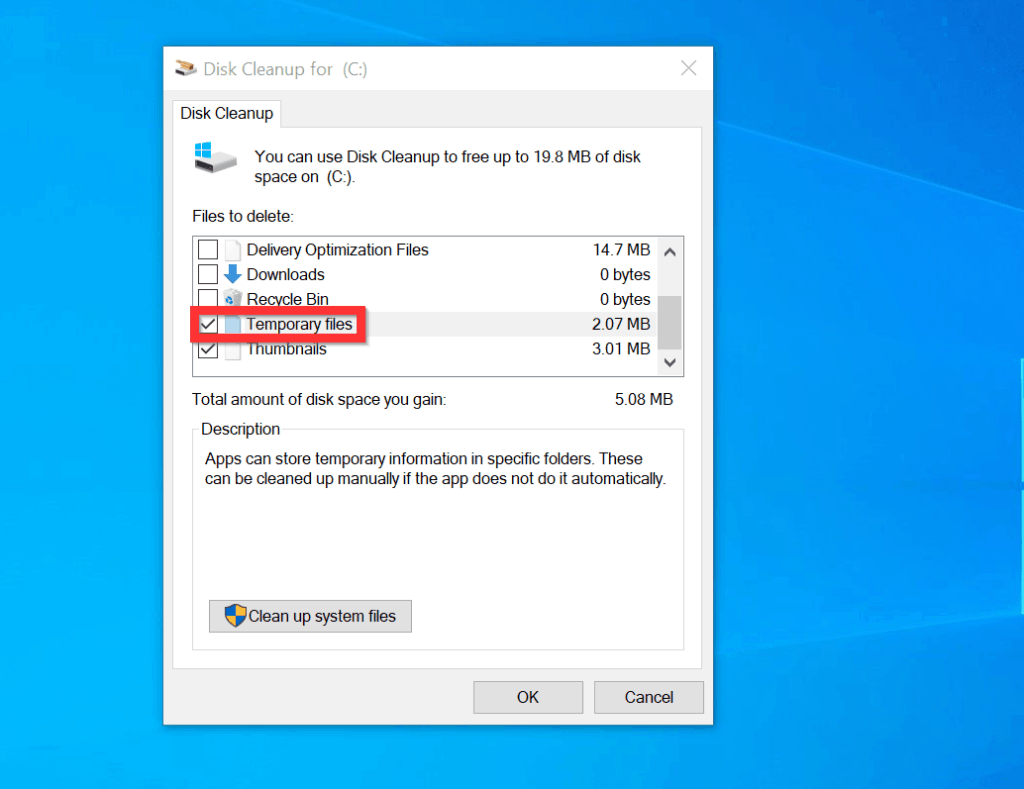Tick the Recycle Bin checkbox
This screenshot has width=1024, height=789.
click(208, 299)
